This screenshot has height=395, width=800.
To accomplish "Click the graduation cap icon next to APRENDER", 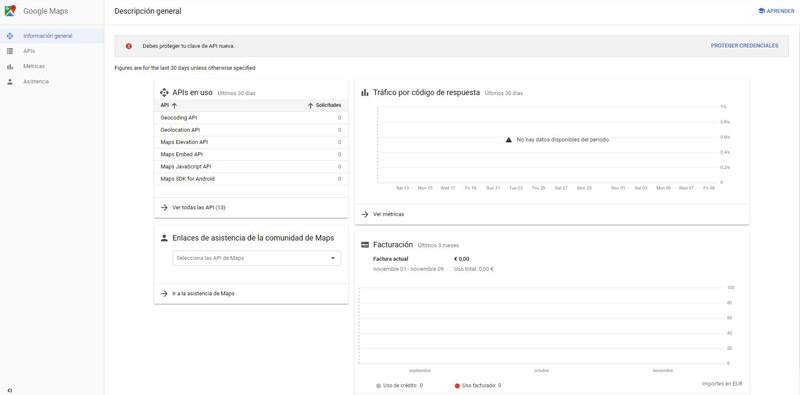I will tap(761, 11).
